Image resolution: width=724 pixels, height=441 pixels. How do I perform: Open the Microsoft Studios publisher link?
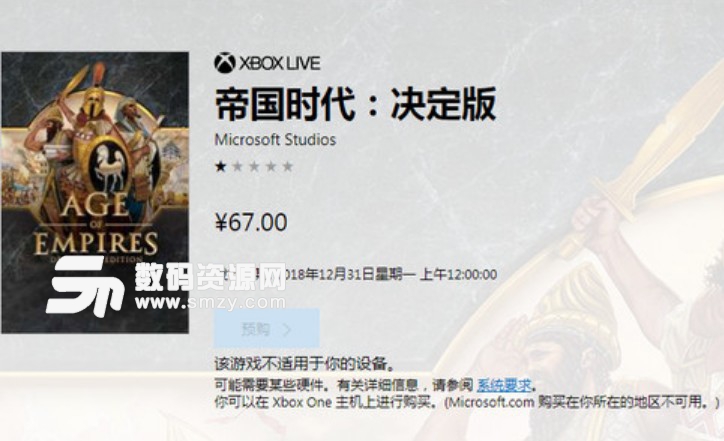tap(275, 139)
